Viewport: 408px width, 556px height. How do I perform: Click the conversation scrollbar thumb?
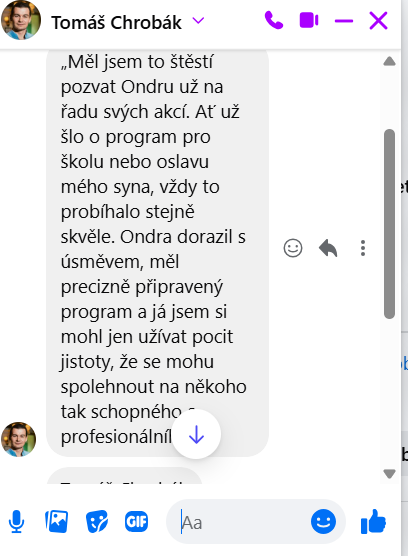390,224
